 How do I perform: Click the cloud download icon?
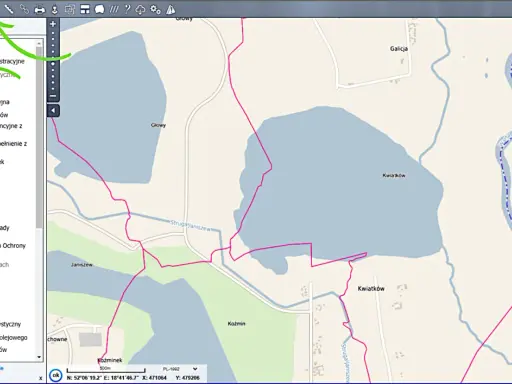[x=140, y=10]
